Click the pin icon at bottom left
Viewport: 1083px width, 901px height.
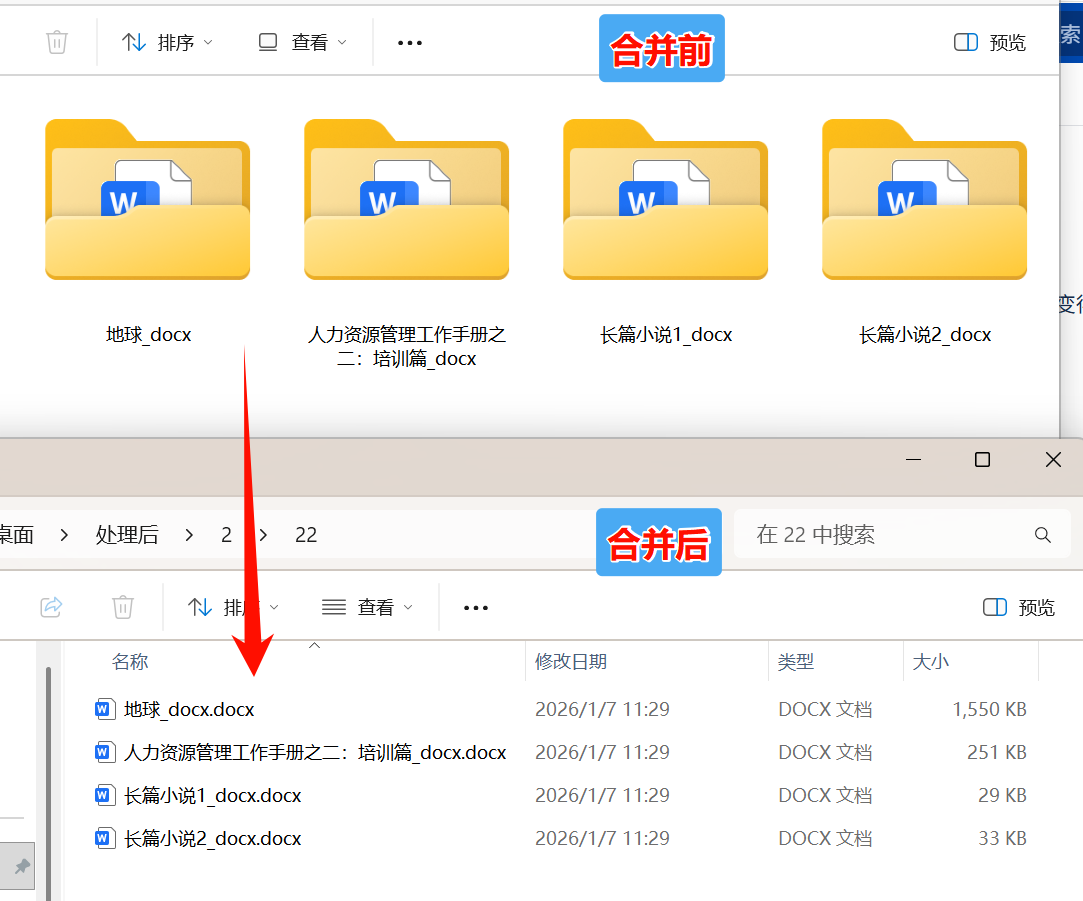coord(19,866)
